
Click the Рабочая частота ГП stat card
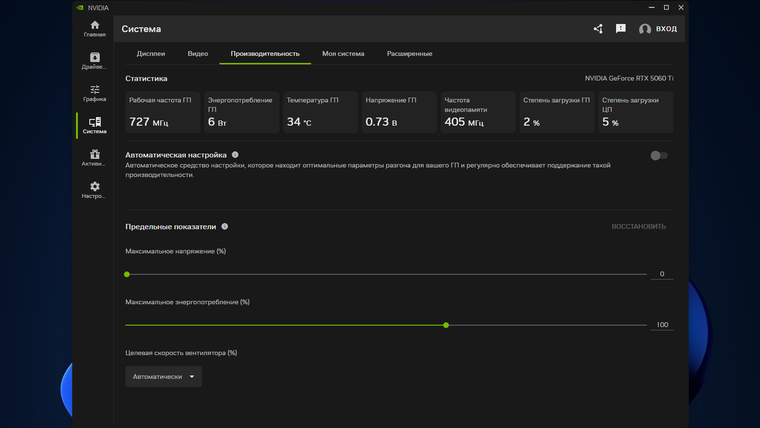tap(163, 112)
